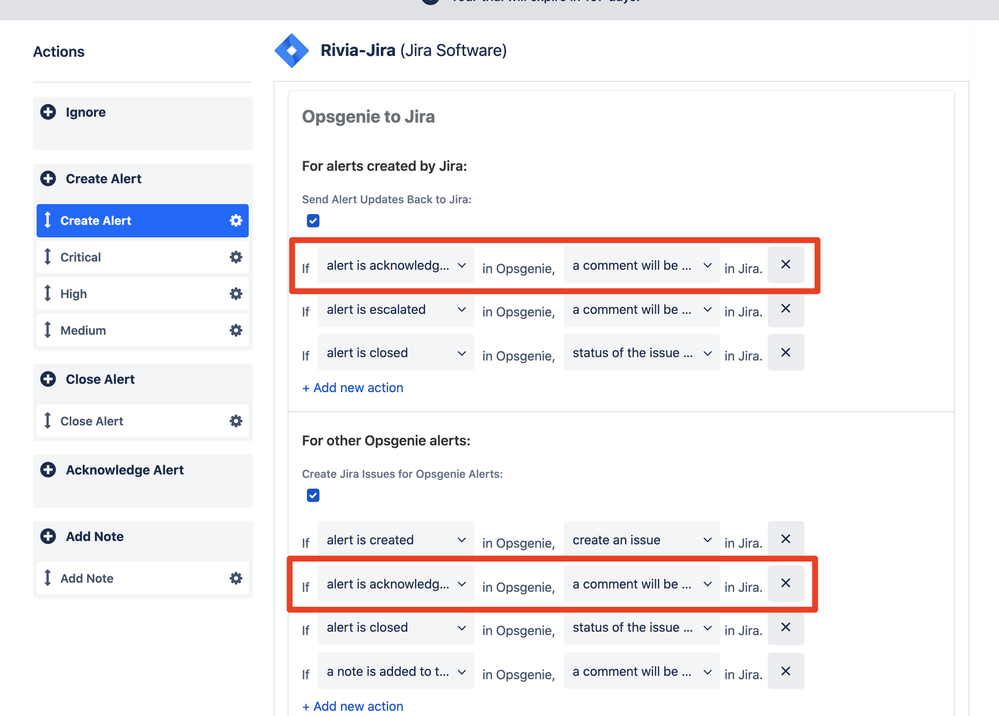Select the Add Note action item

(x=143, y=578)
